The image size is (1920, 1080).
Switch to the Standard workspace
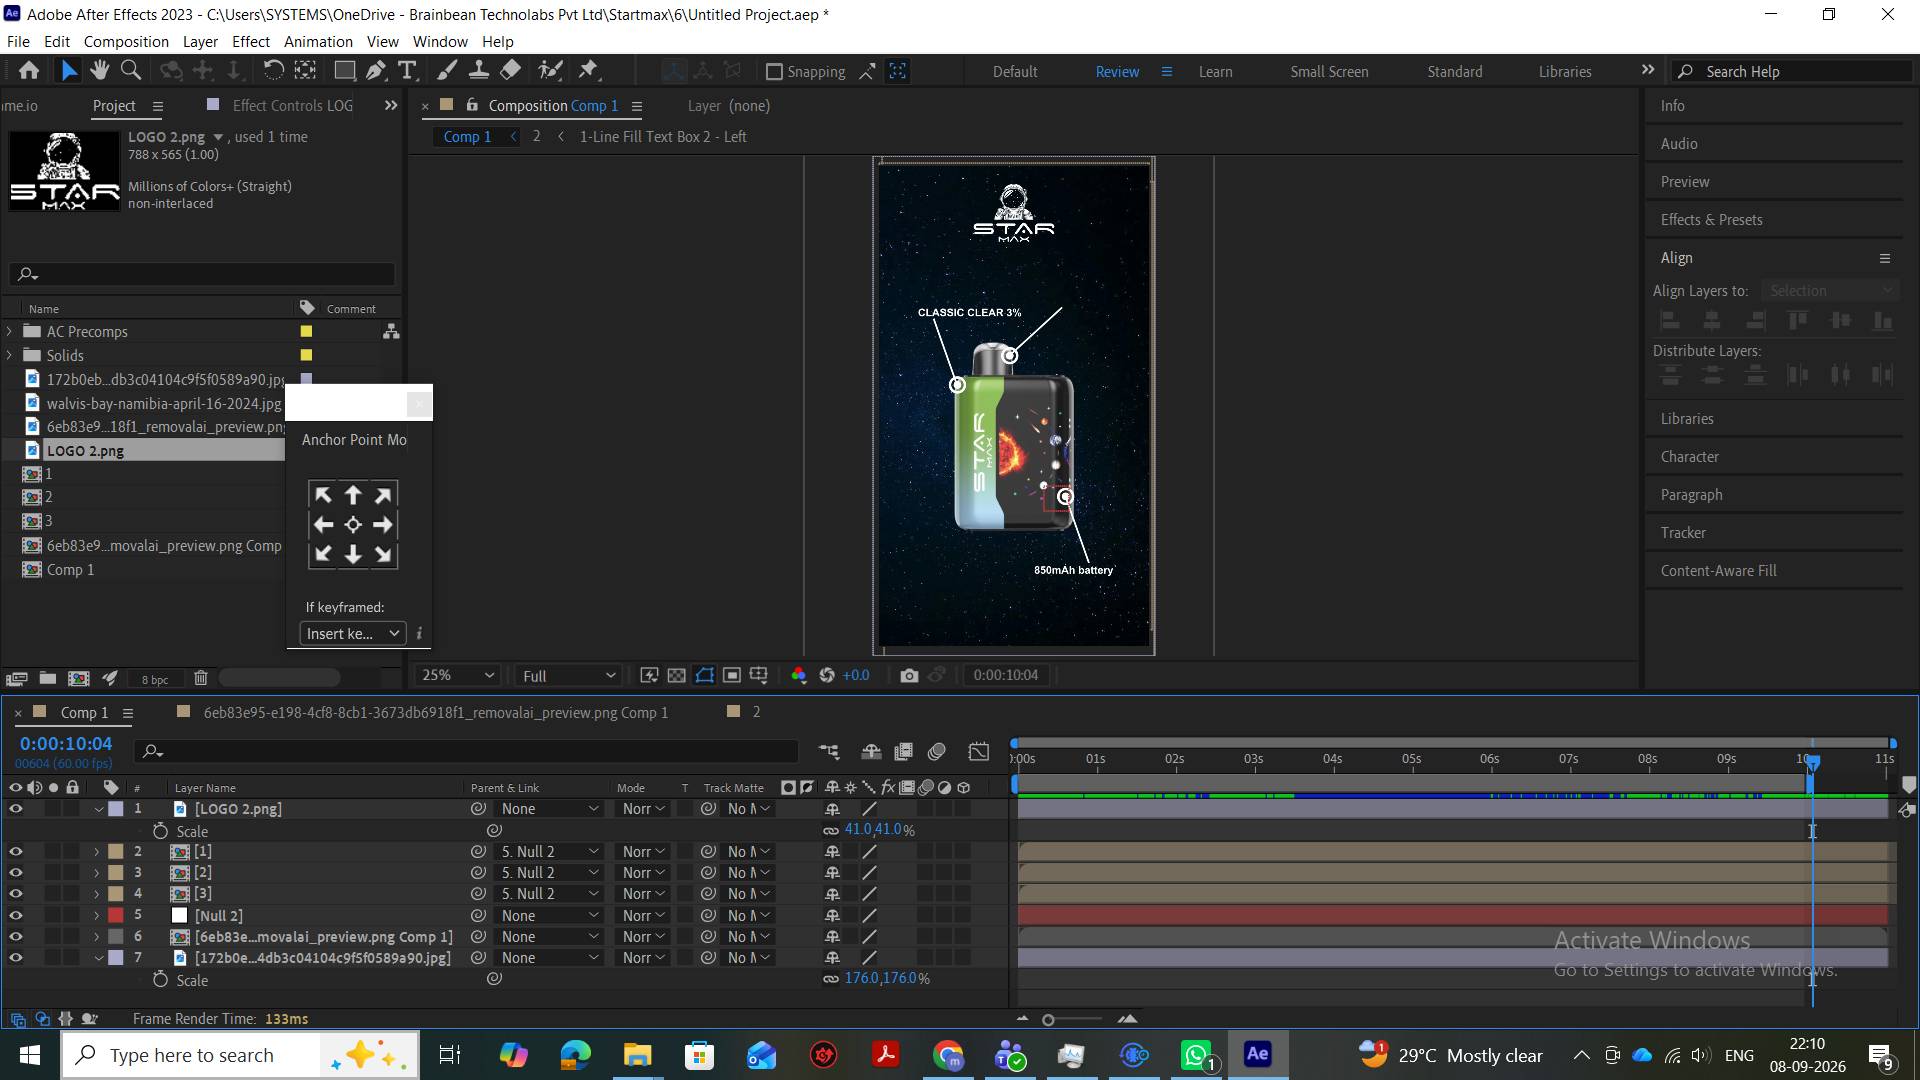click(x=1455, y=71)
